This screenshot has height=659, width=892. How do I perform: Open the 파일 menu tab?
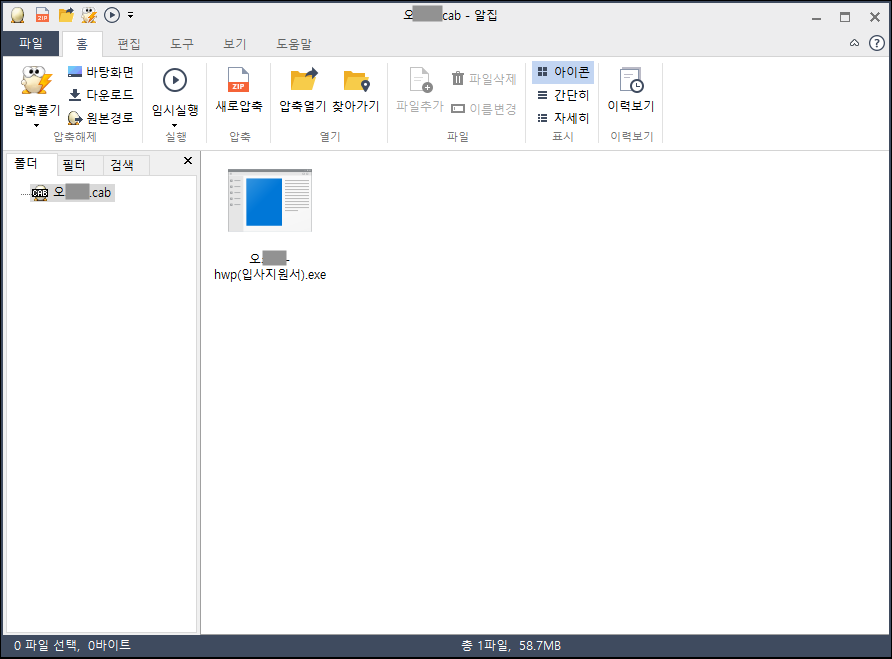tap(31, 43)
